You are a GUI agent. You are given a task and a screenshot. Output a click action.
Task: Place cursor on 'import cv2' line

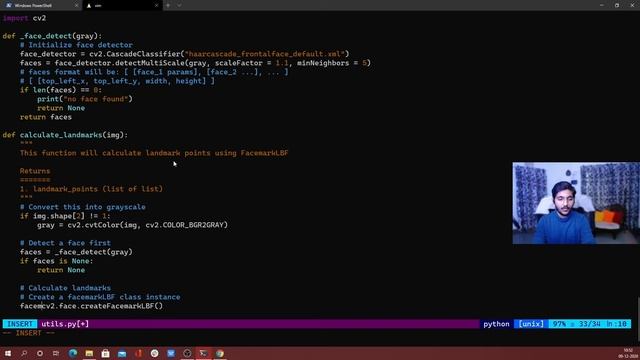[x=24, y=18]
